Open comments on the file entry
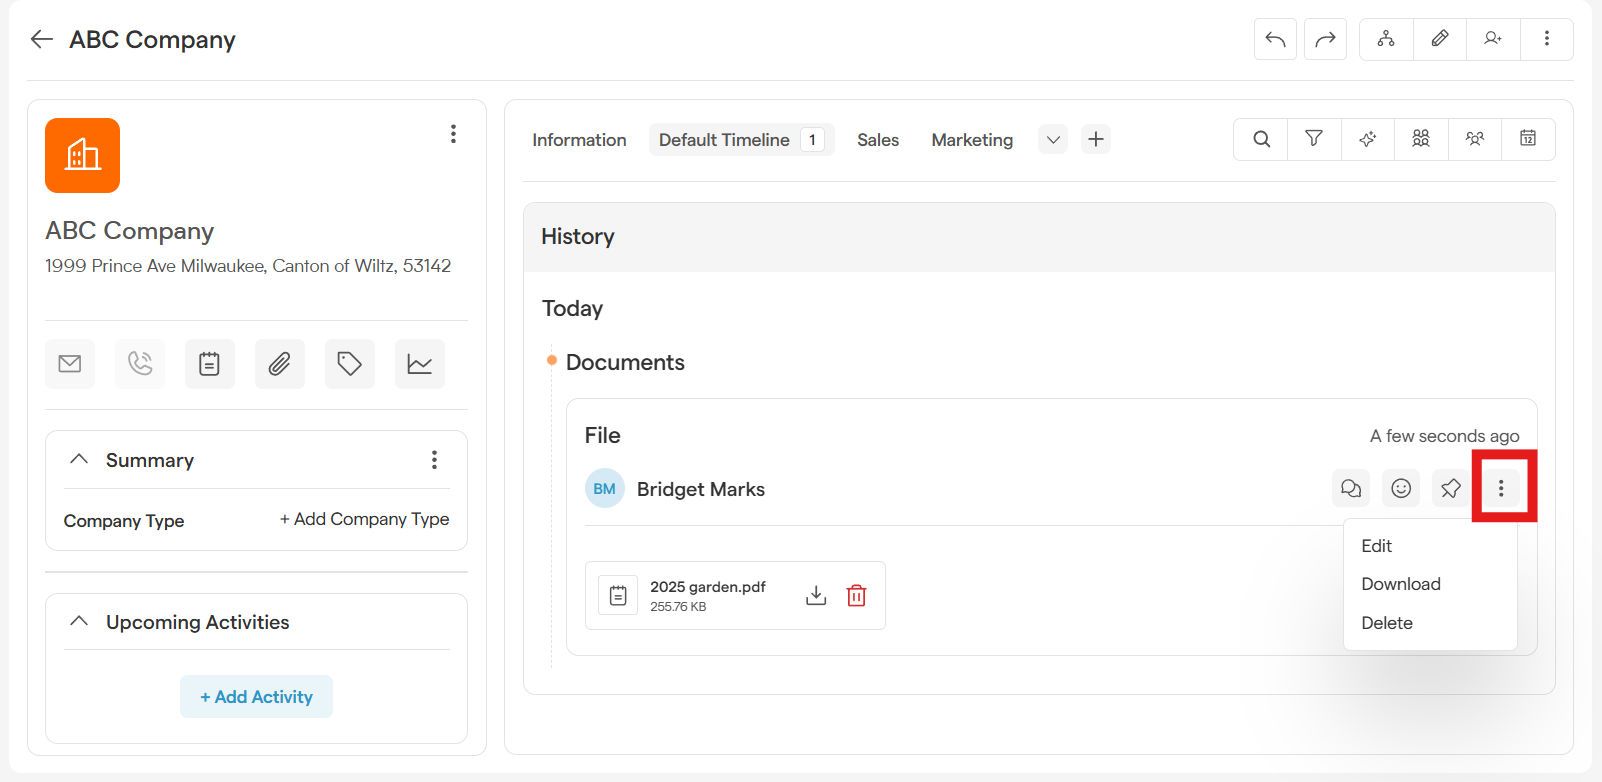The image size is (1602, 782). coord(1351,488)
